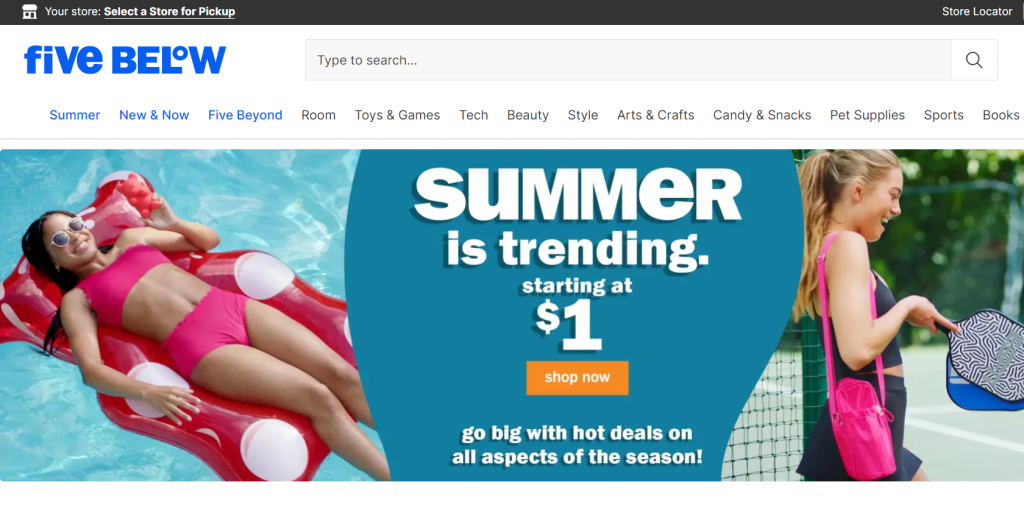This screenshot has width=1024, height=507.
Task: Click the store icon in top bar
Action: (x=29, y=11)
